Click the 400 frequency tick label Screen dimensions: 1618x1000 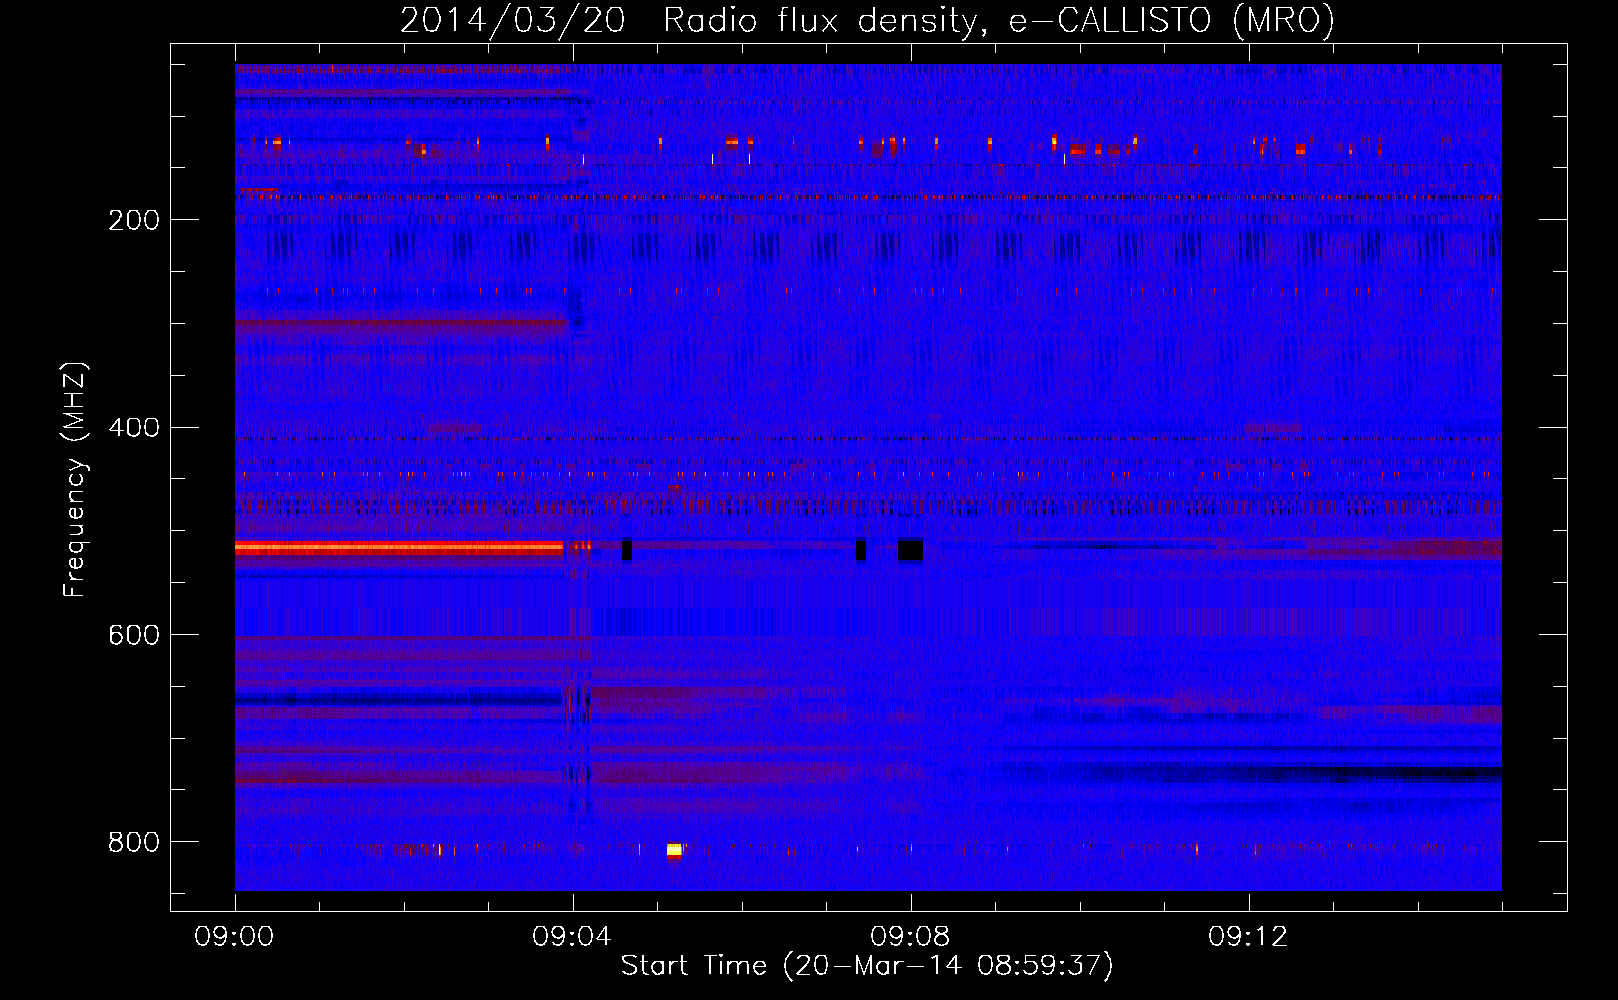click(x=134, y=428)
